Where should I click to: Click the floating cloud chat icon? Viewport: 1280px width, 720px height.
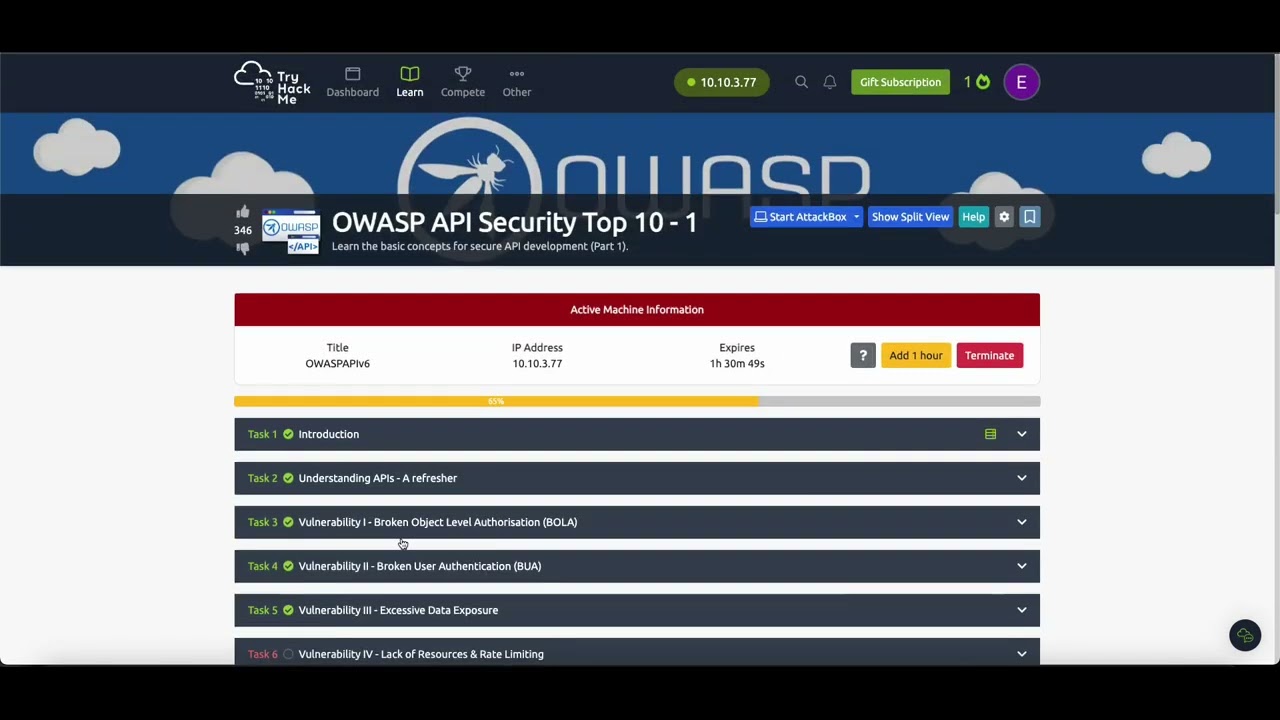click(x=1245, y=635)
